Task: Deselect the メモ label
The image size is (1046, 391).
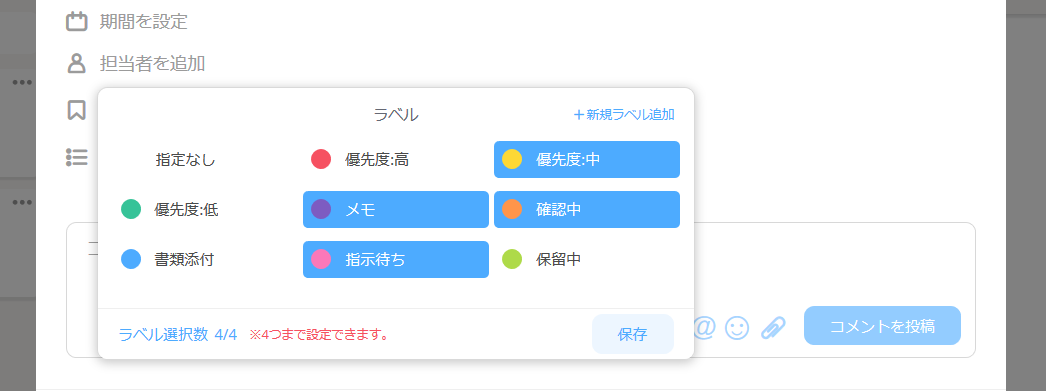Action: [x=396, y=210]
